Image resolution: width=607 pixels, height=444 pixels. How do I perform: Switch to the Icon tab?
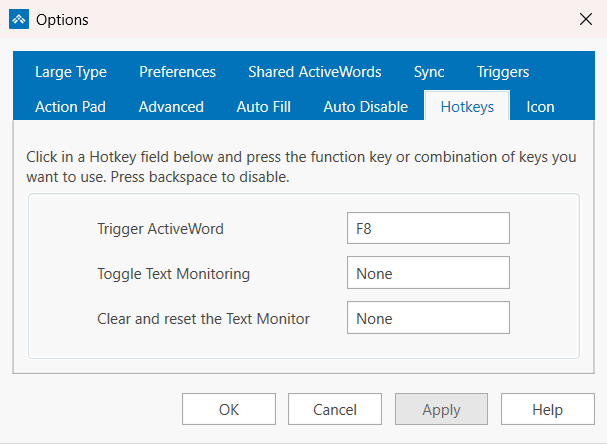pyautogui.click(x=540, y=107)
